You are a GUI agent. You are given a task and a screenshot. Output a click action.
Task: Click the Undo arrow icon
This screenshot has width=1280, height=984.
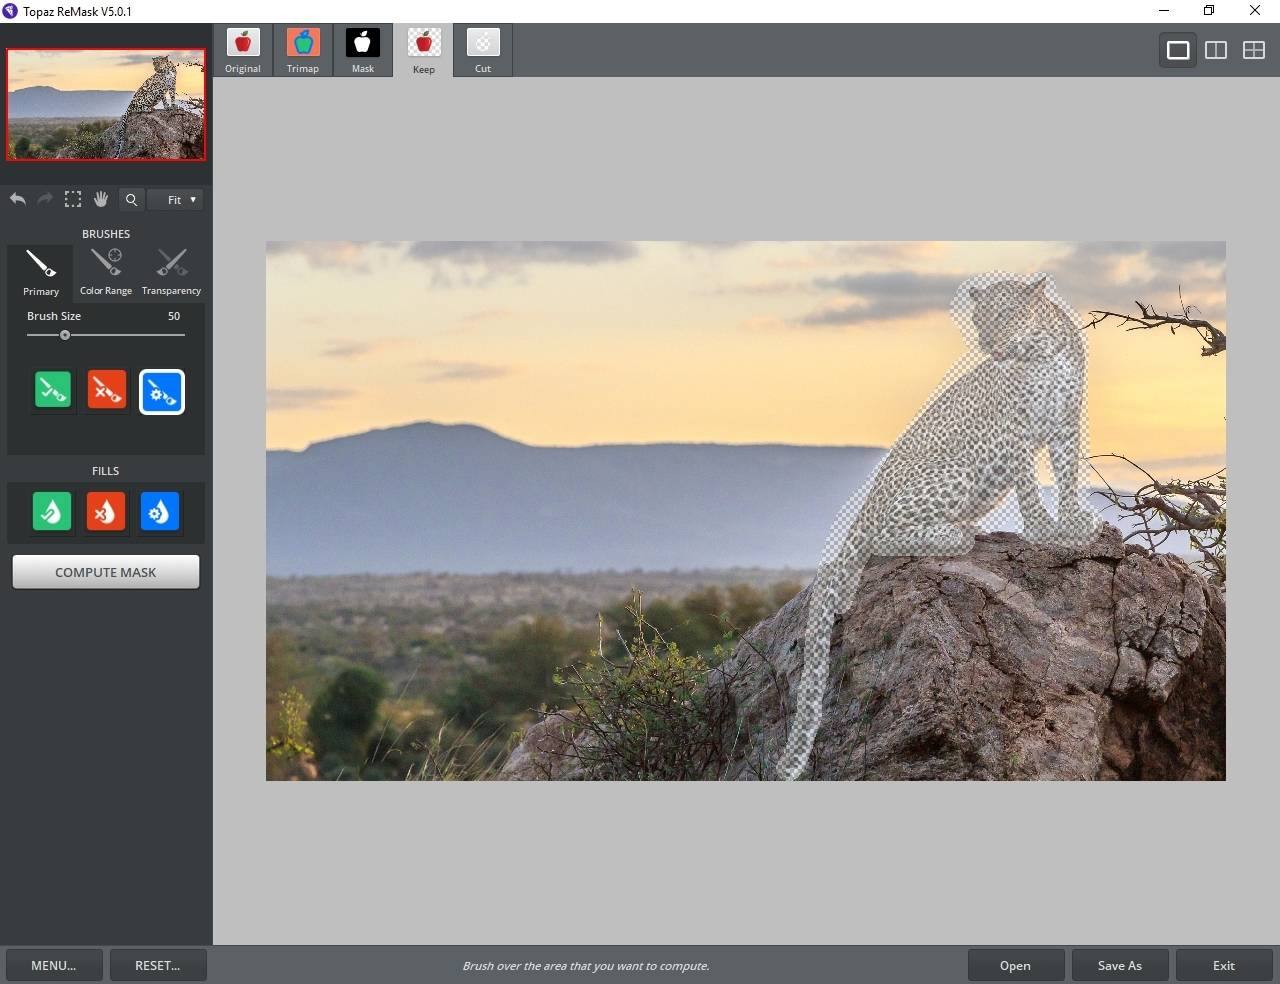pyautogui.click(x=18, y=199)
